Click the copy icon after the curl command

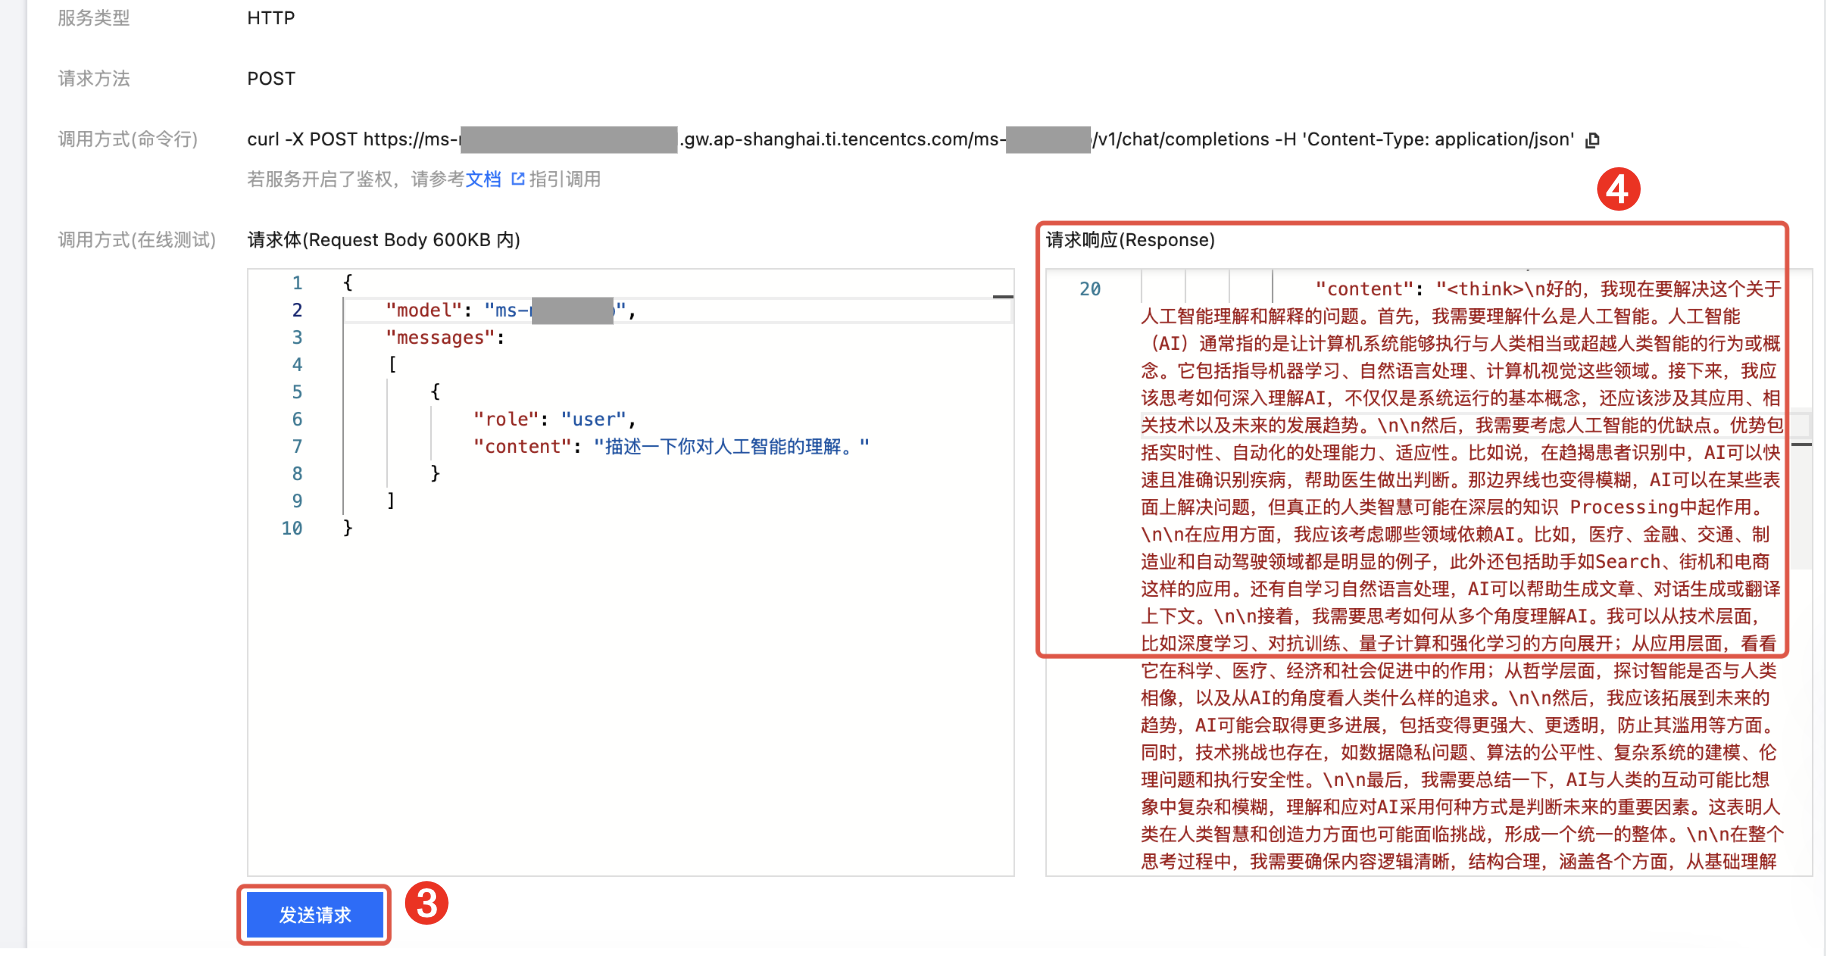1593,140
